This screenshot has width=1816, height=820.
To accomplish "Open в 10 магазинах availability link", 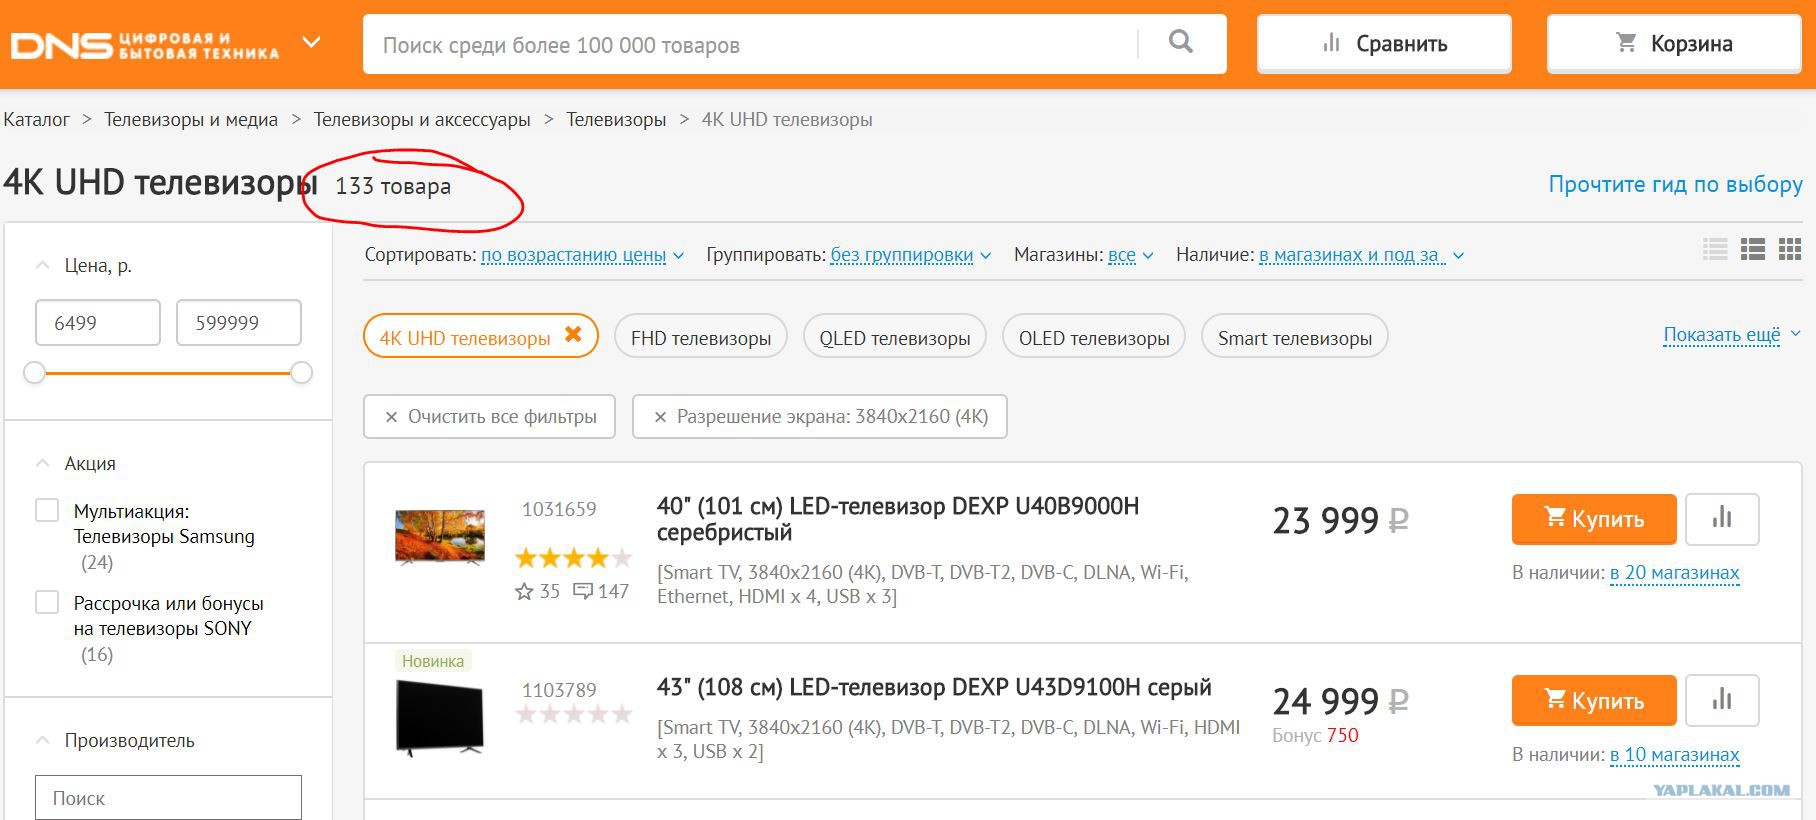I will 1675,755.
